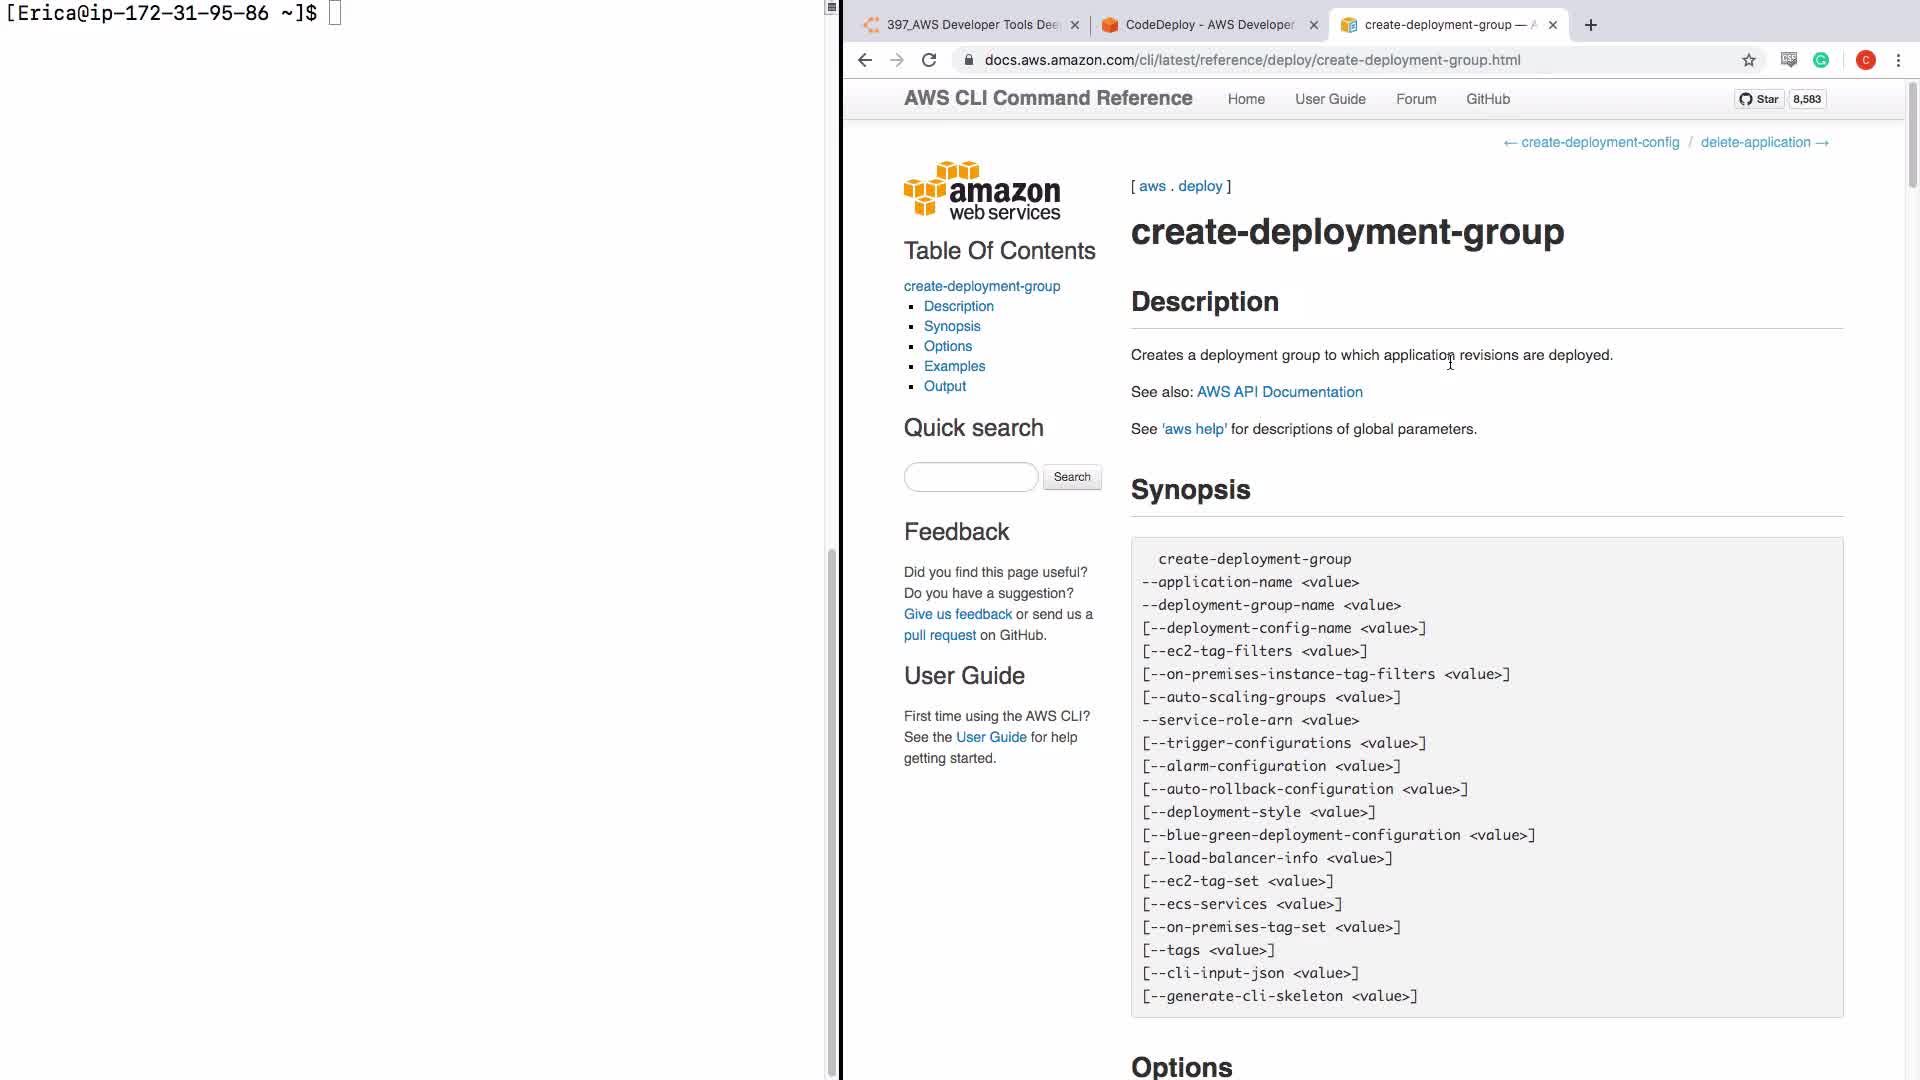Open User Guide in top navigation
Image resolution: width=1920 pixels, height=1080 pixels.
coord(1330,99)
